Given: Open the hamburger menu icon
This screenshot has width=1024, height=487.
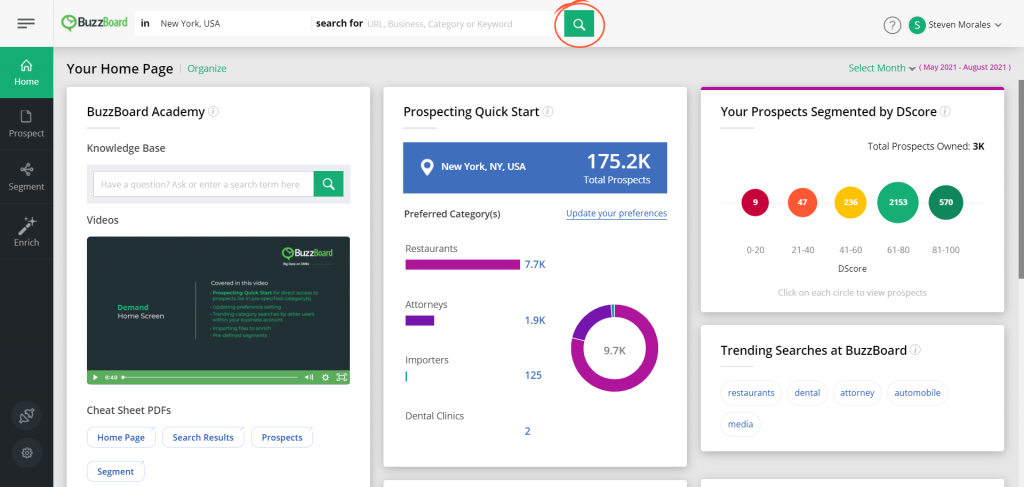Looking at the screenshot, I should point(26,24).
